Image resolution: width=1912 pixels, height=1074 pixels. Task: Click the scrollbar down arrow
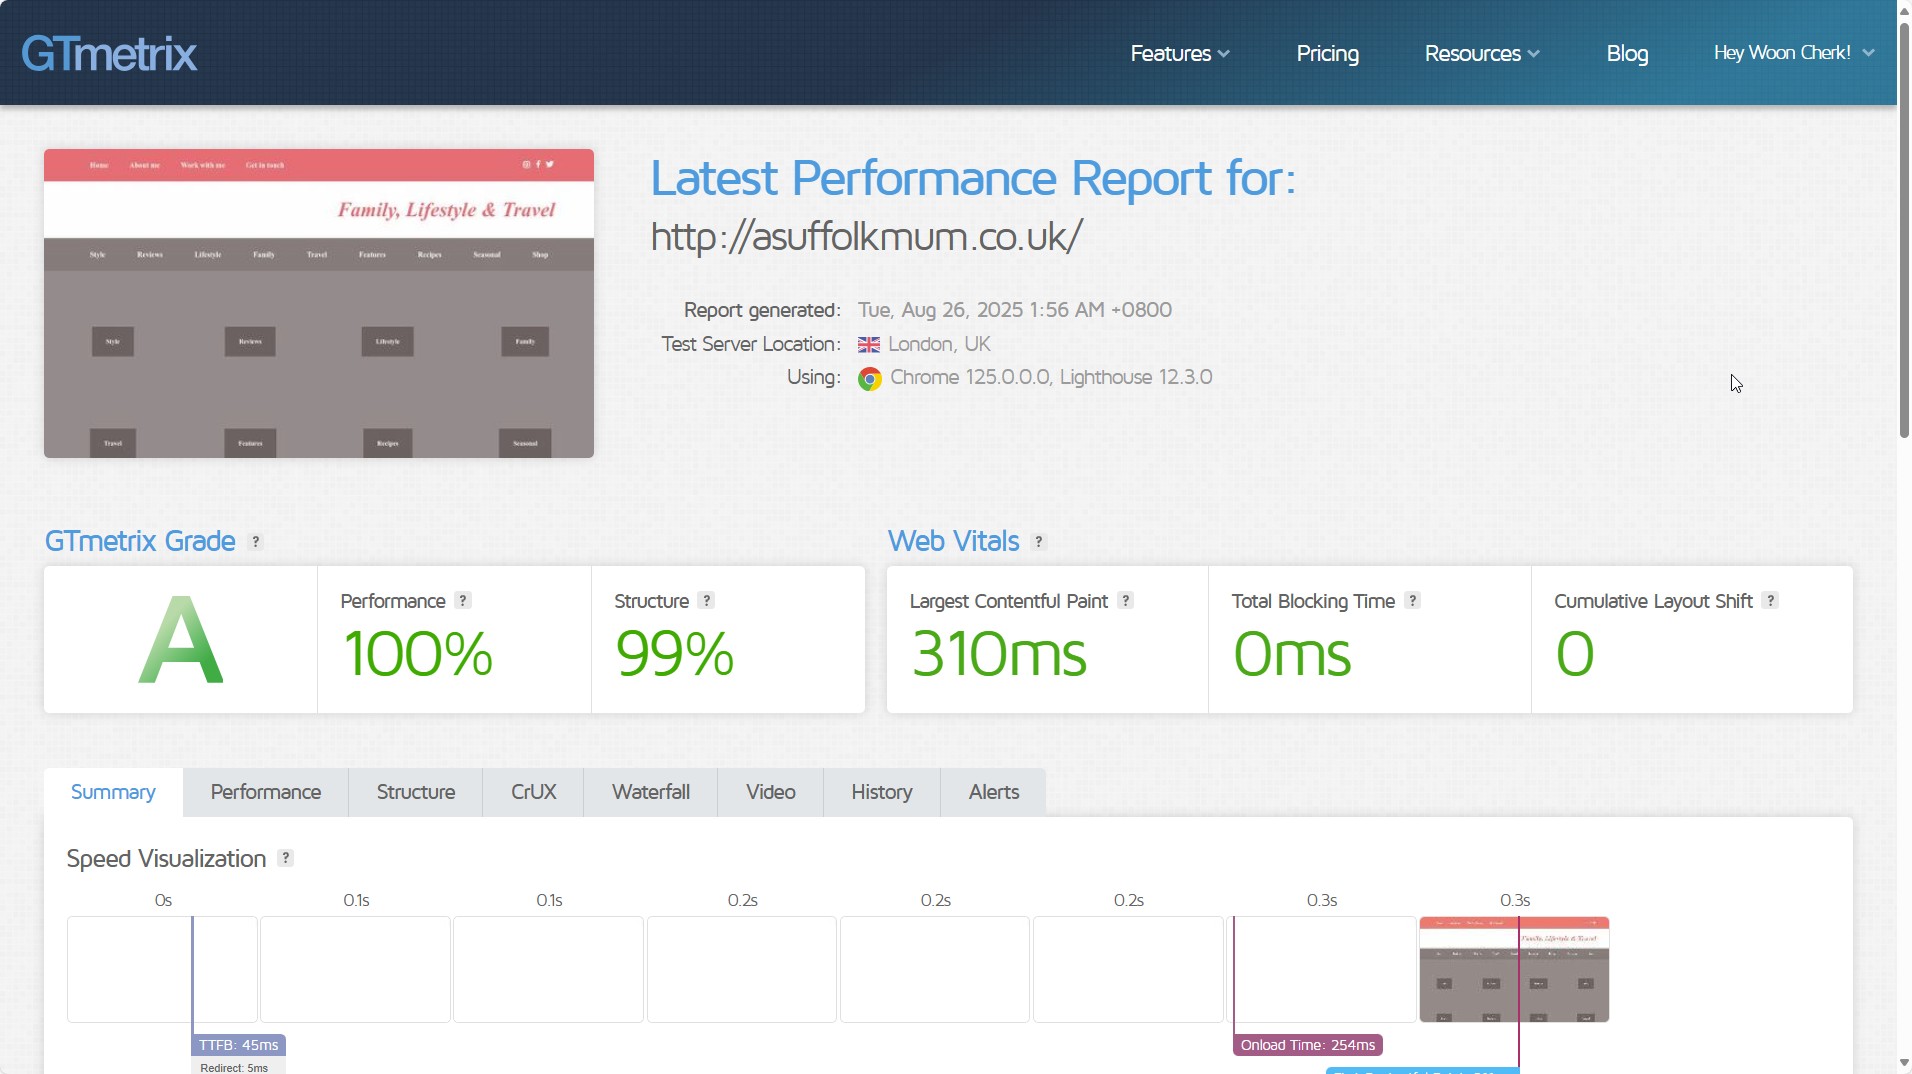[x=1904, y=1063]
